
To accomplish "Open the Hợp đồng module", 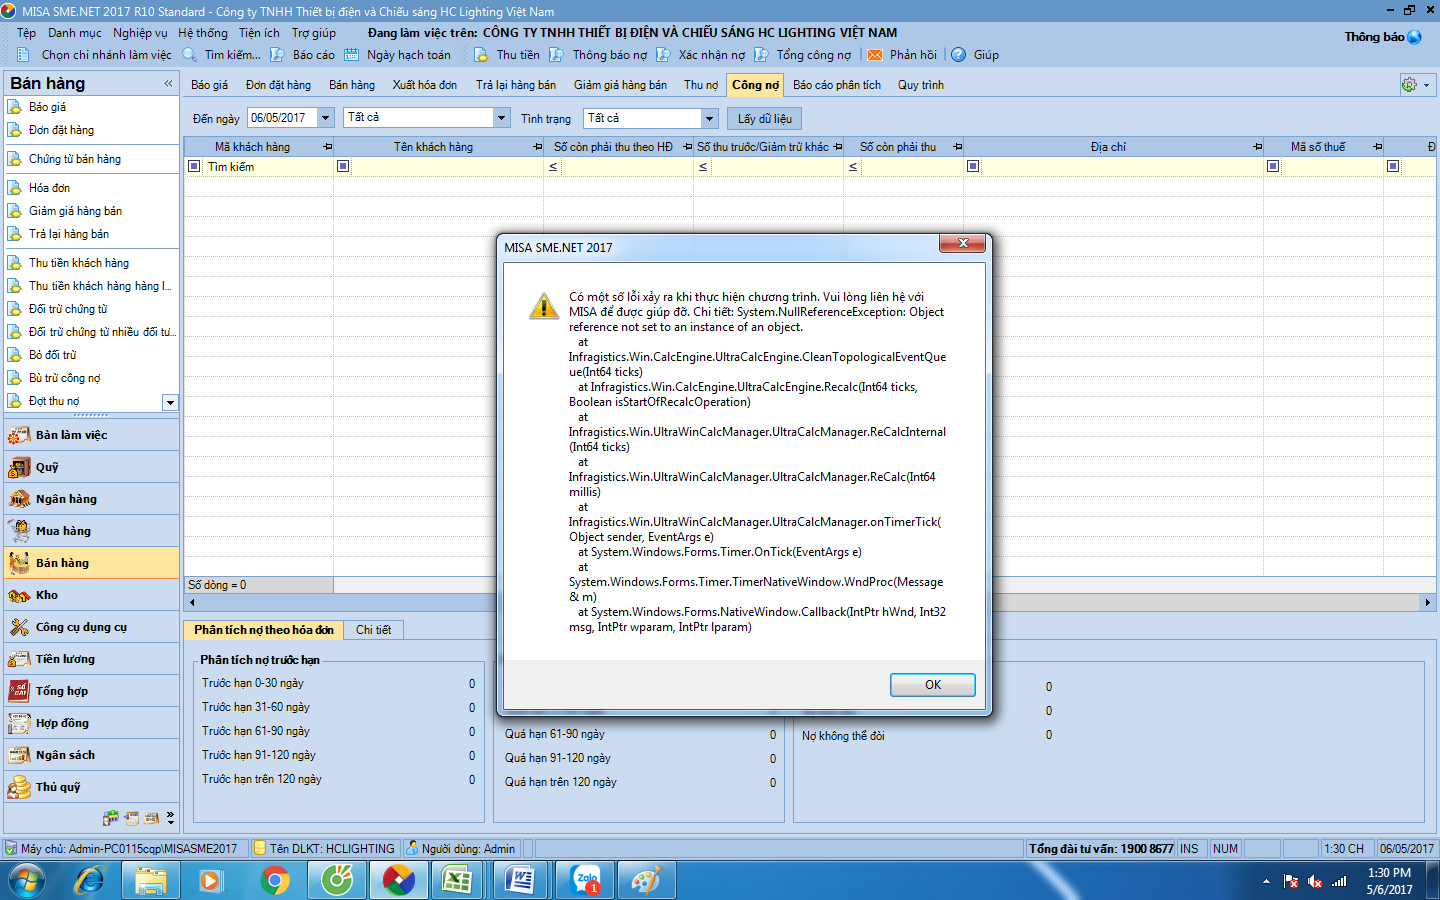I will (90, 723).
